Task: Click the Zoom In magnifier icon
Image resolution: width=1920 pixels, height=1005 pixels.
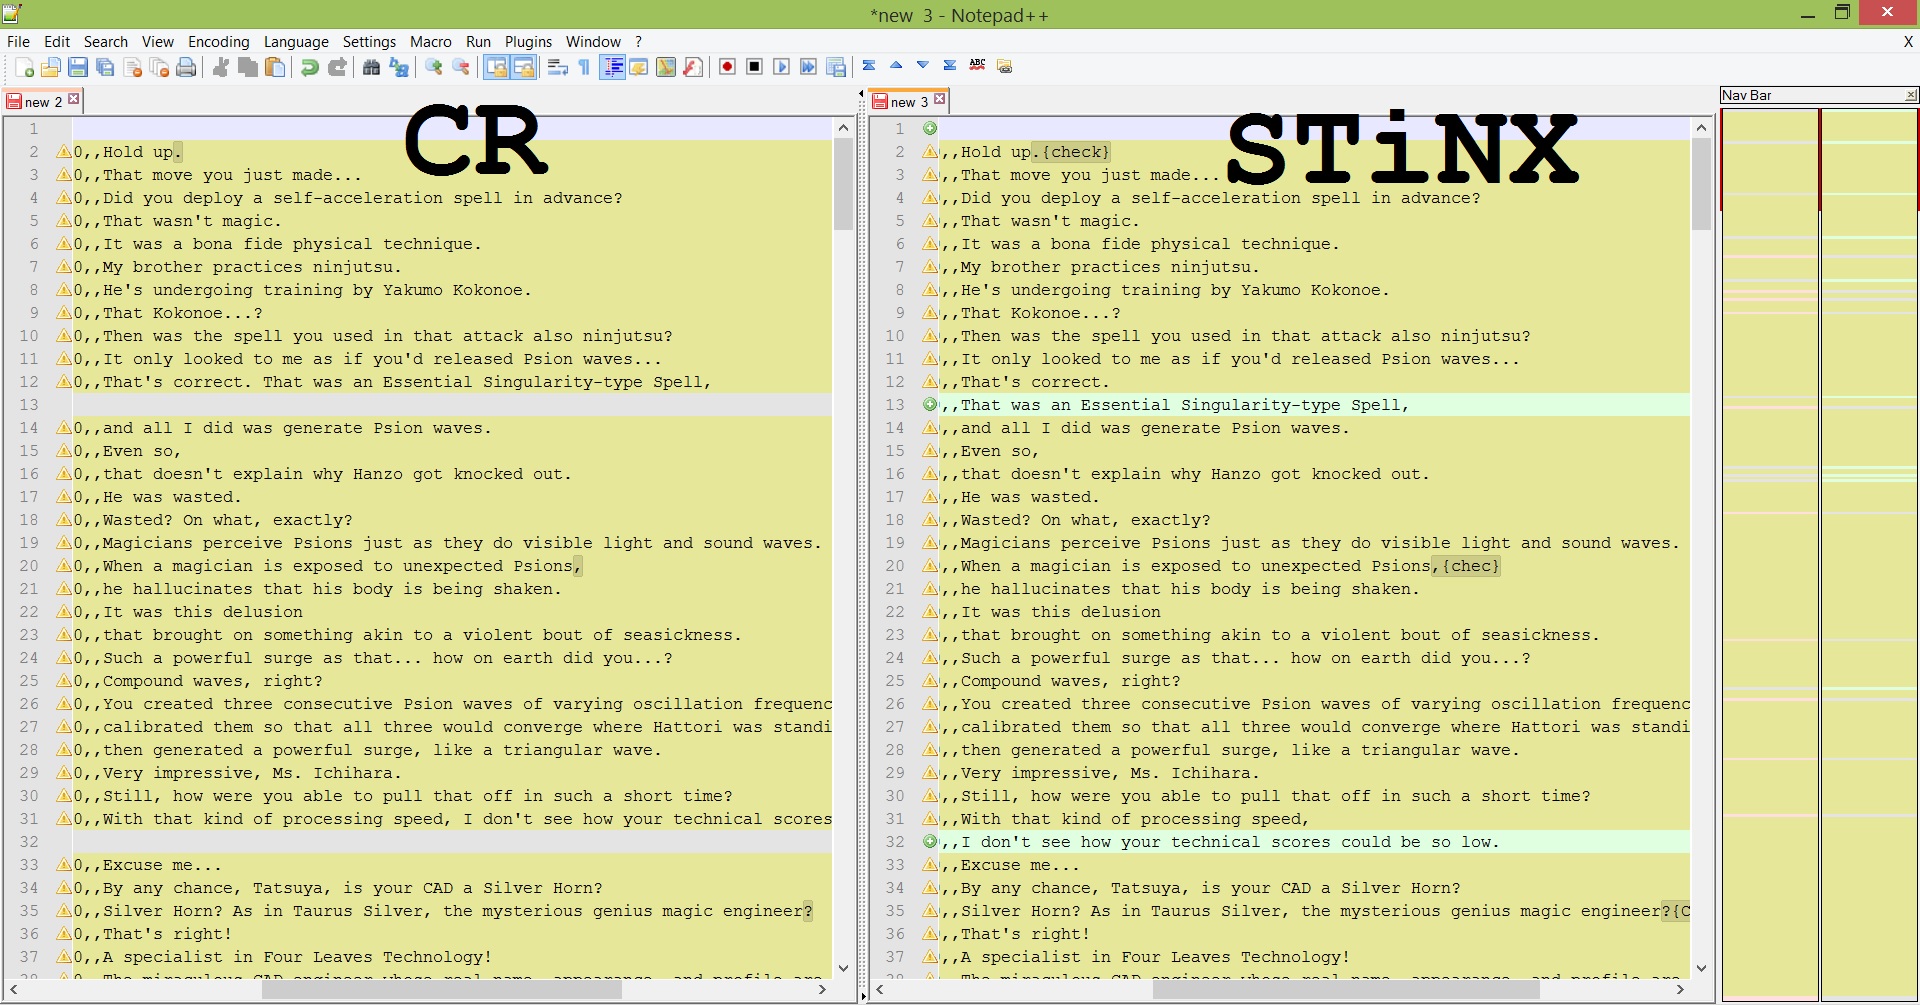Action: (434, 67)
